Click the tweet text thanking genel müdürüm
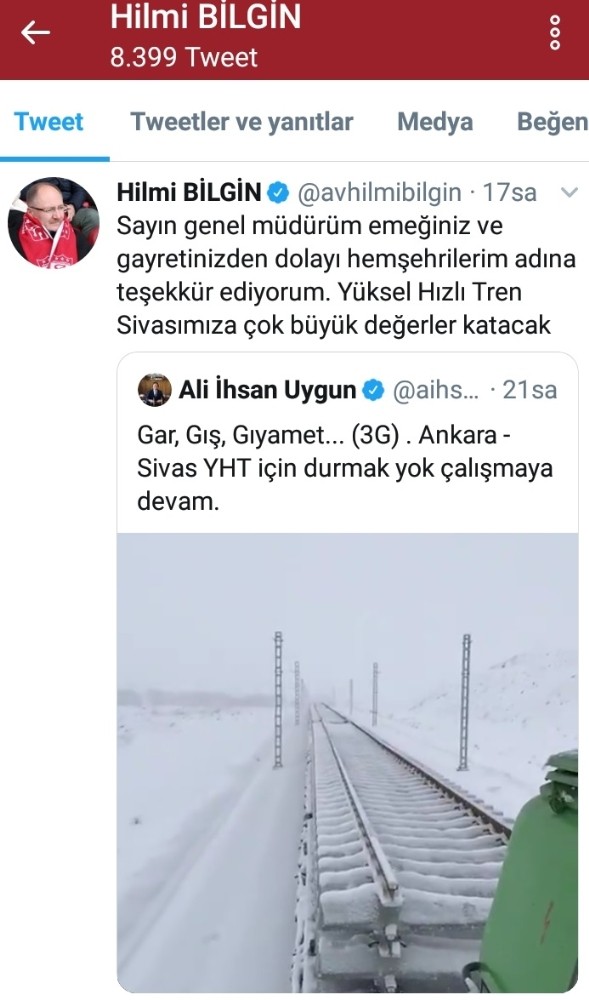The height and width of the screenshot is (1000, 589). point(345,276)
